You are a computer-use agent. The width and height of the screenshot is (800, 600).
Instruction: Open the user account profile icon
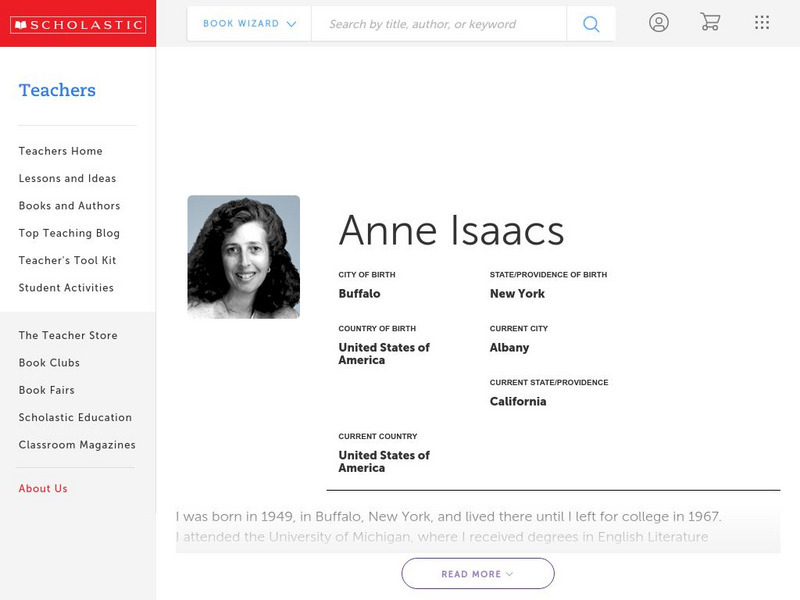click(x=658, y=23)
